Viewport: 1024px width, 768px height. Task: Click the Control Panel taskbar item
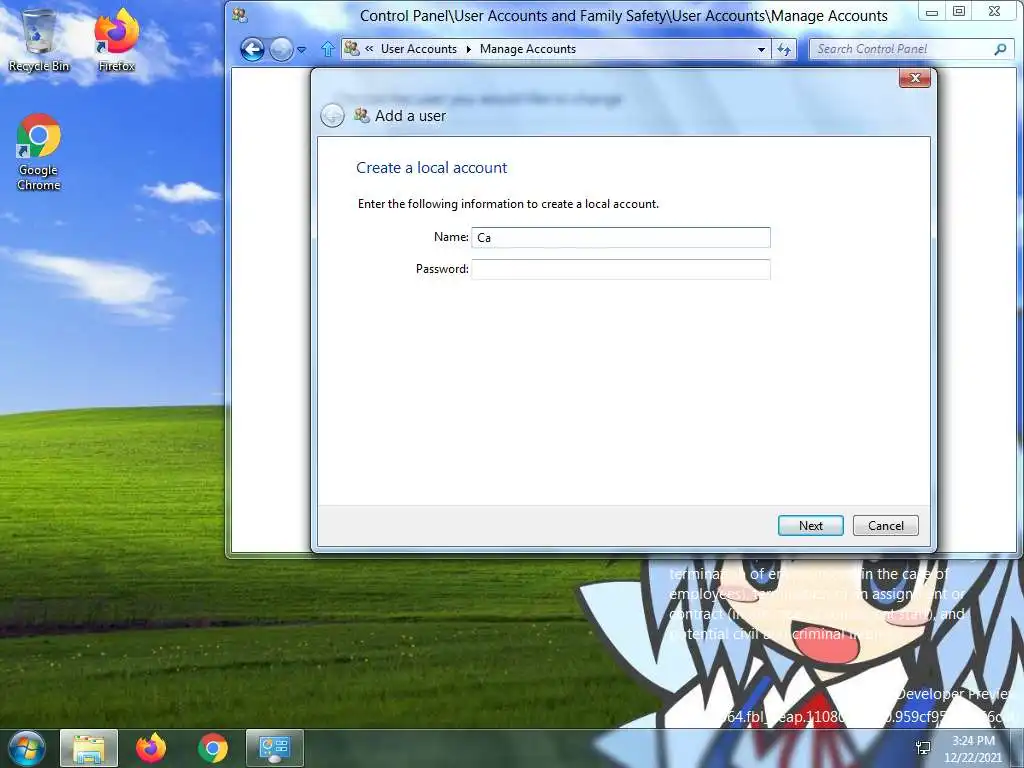point(274,748)
